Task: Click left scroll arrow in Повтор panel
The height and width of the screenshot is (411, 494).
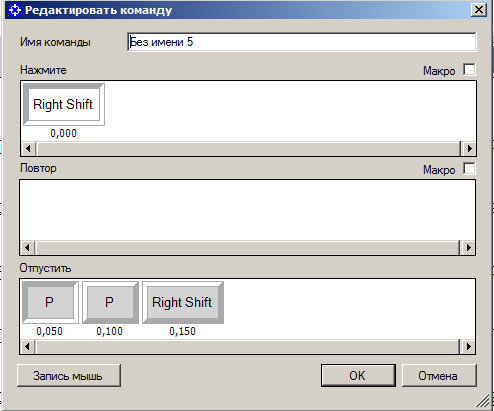Action: coord(27,247)
